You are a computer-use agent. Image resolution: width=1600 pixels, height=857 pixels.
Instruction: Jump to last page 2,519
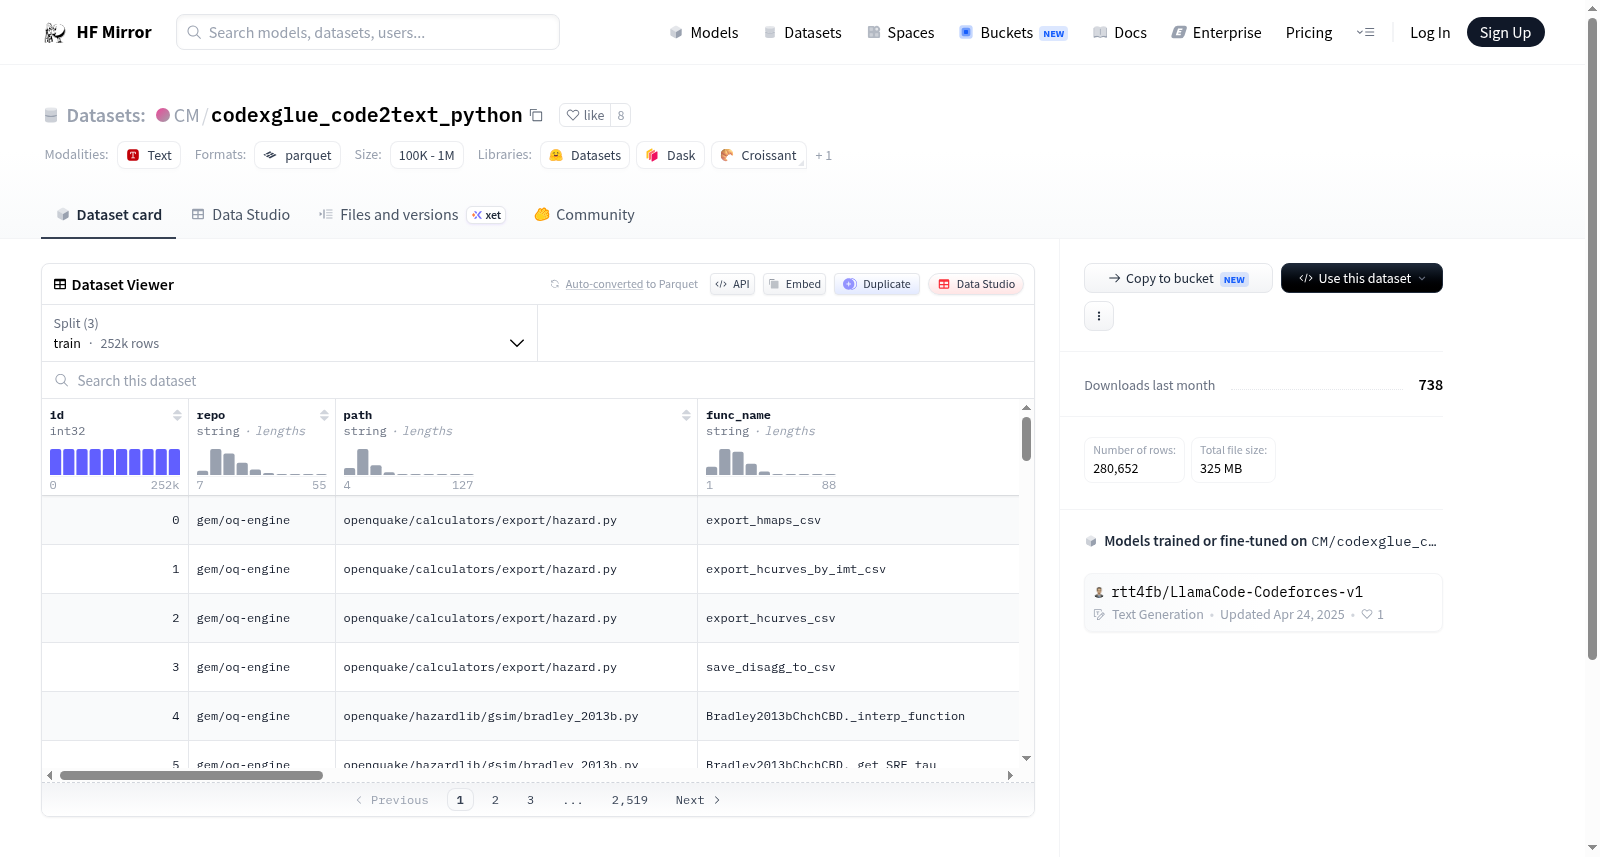point(630,800)
